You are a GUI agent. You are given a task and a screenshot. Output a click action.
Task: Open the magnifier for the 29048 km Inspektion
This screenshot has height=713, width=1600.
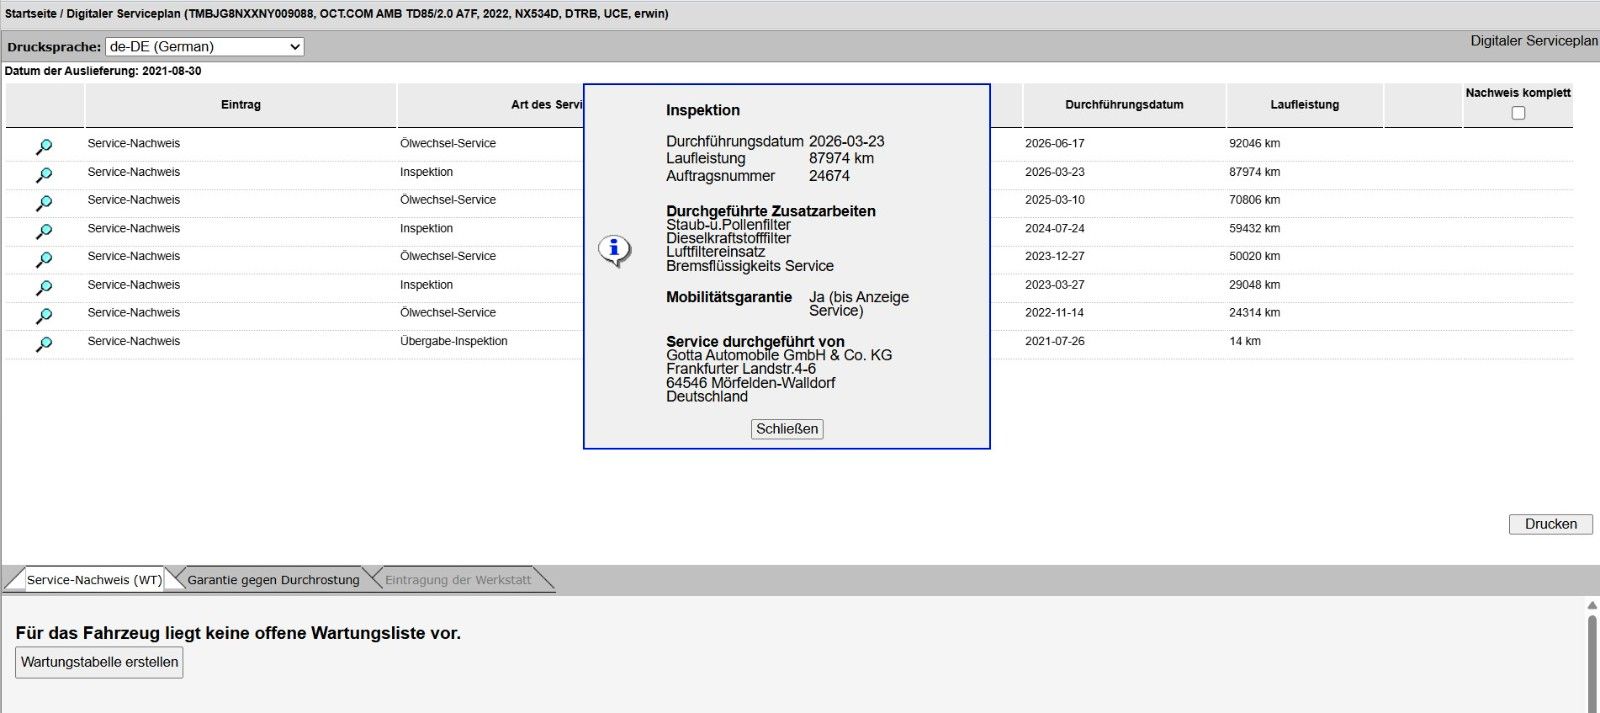[x=44, y=288]
